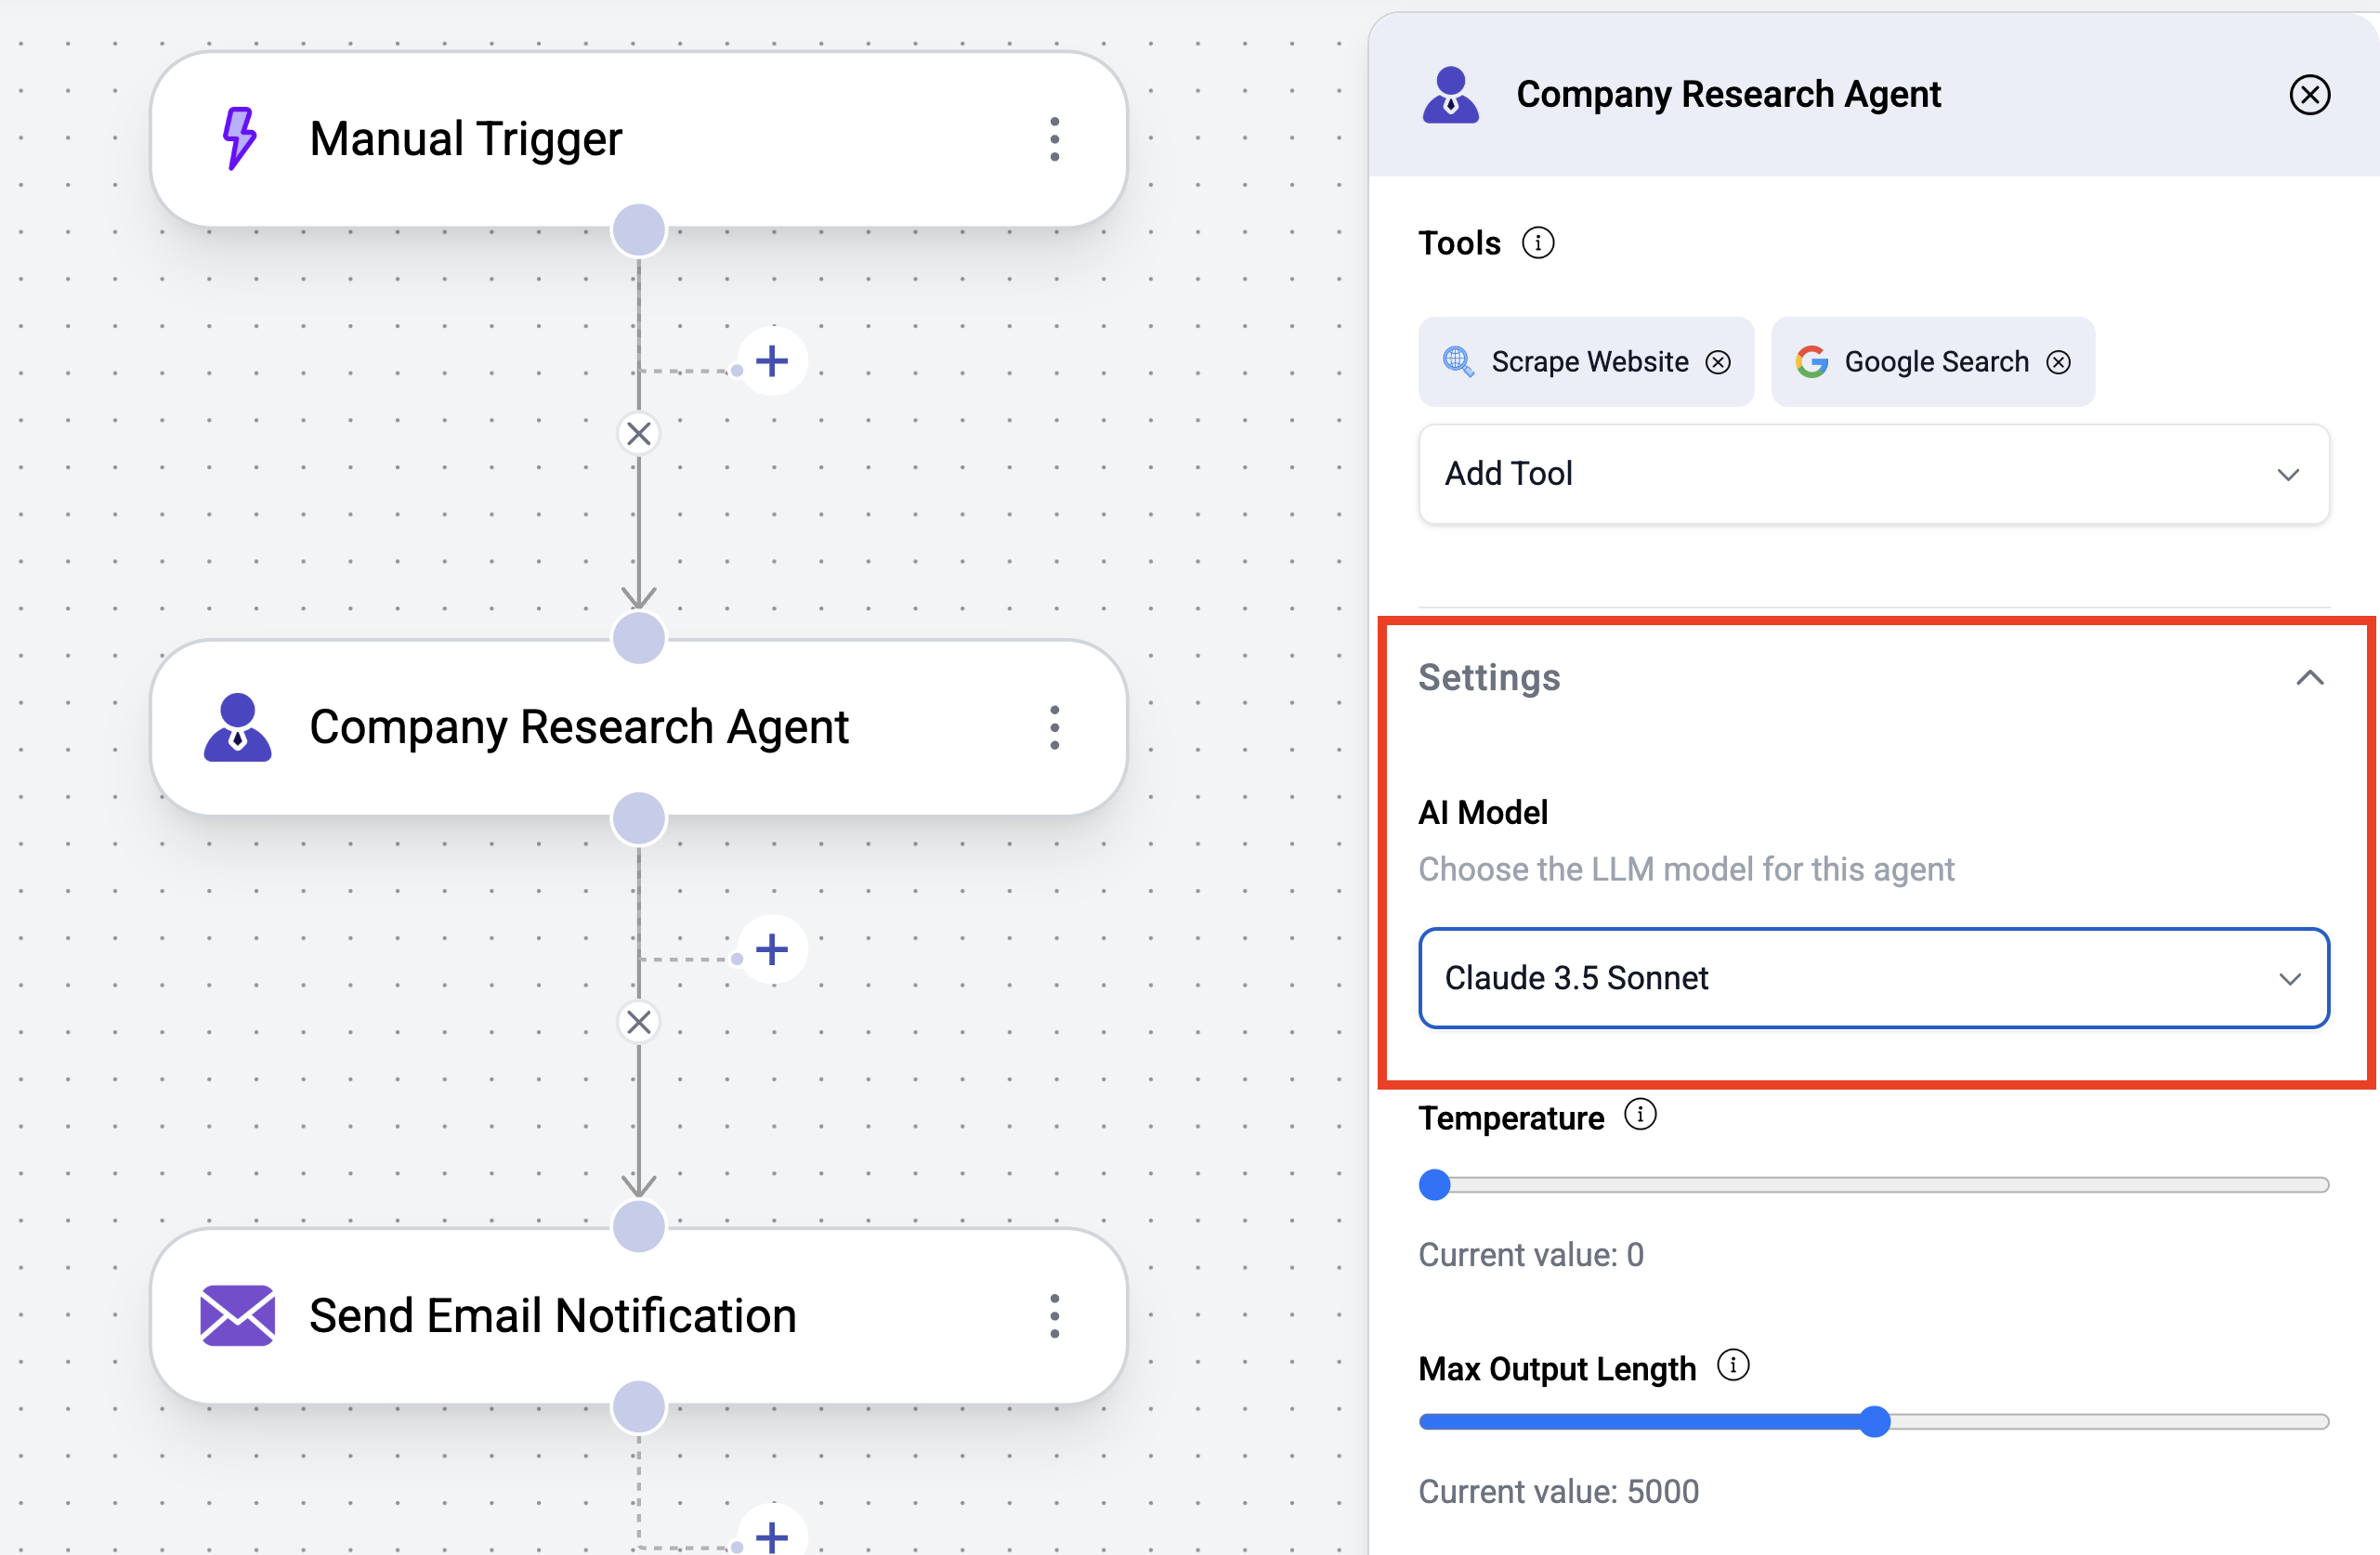Collapse the Settings section
Screen dimensions: 2380x1555
tap(2310, 677)
